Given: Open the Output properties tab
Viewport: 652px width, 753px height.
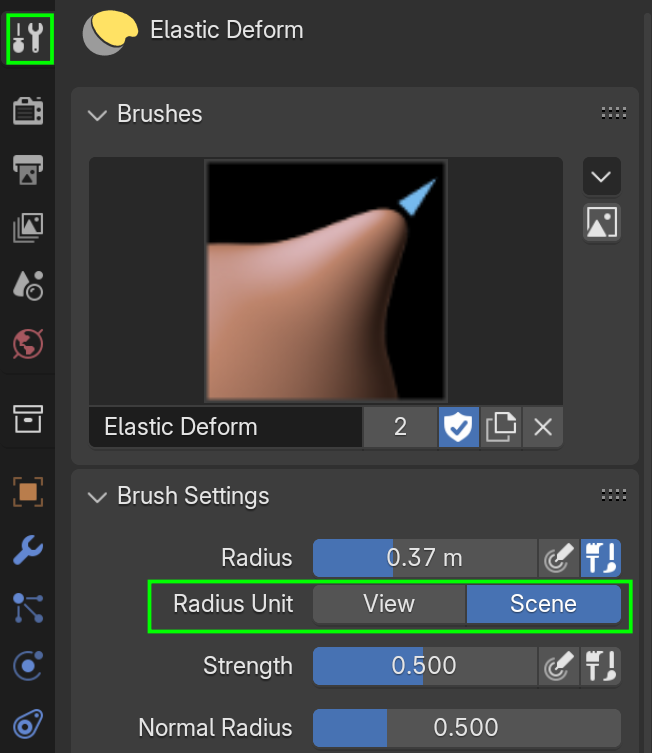Looking at the screenshot, I should [28, 170].
